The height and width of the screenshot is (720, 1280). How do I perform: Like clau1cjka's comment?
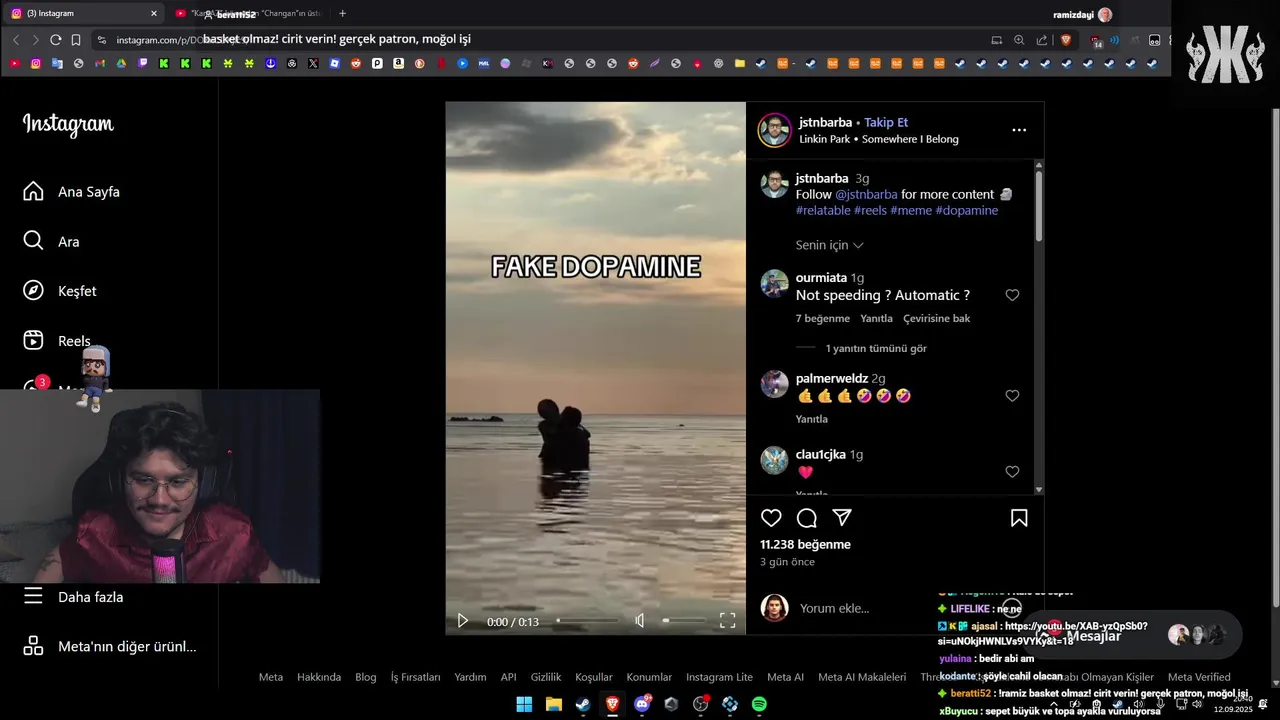point(1012,472)
